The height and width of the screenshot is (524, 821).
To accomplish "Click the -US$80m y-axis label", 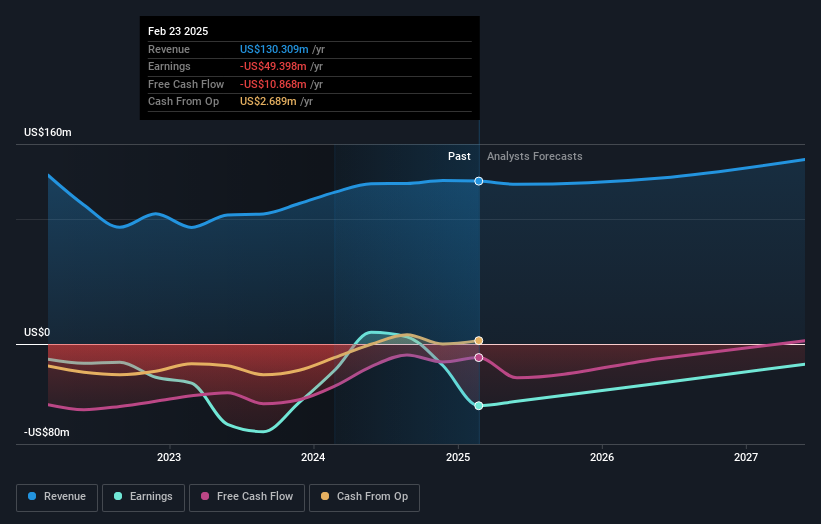I will coord(47,432).
